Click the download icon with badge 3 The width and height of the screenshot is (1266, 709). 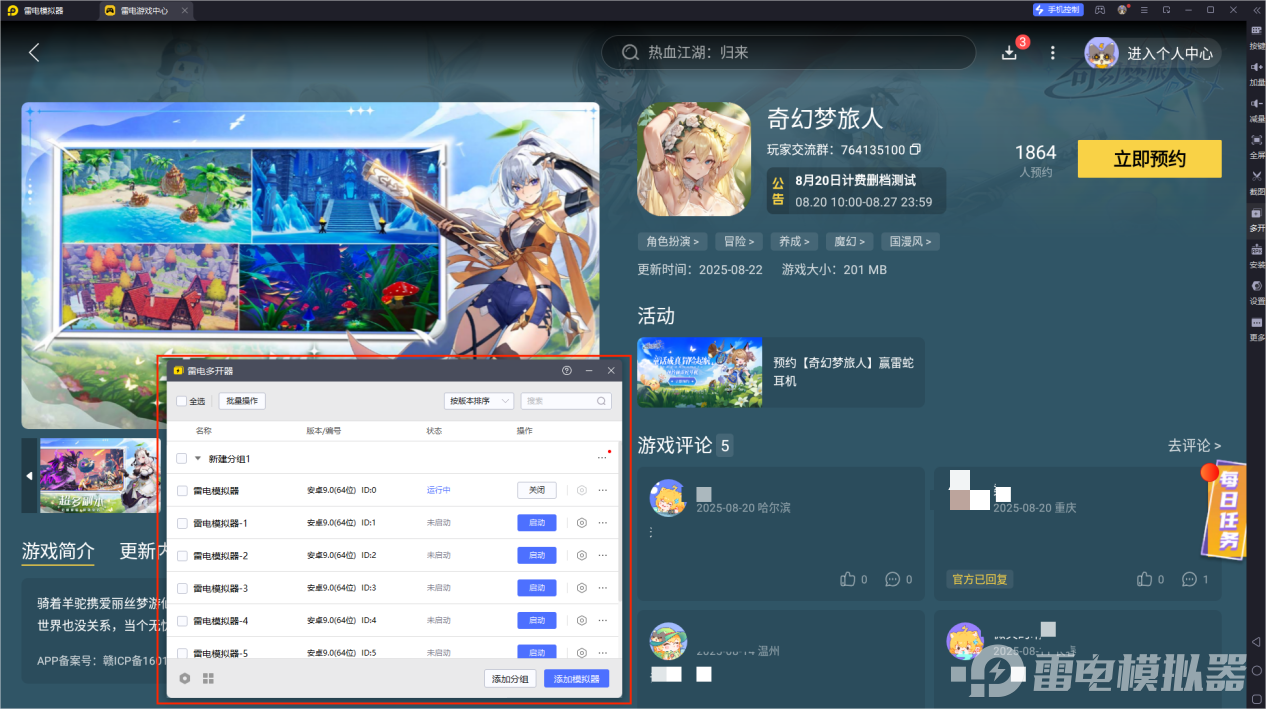pyautogui.click(x=1010, y=51)
